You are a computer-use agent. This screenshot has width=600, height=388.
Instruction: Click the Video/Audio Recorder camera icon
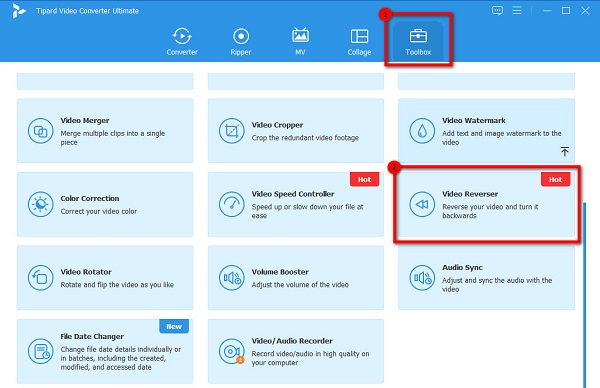232,351
